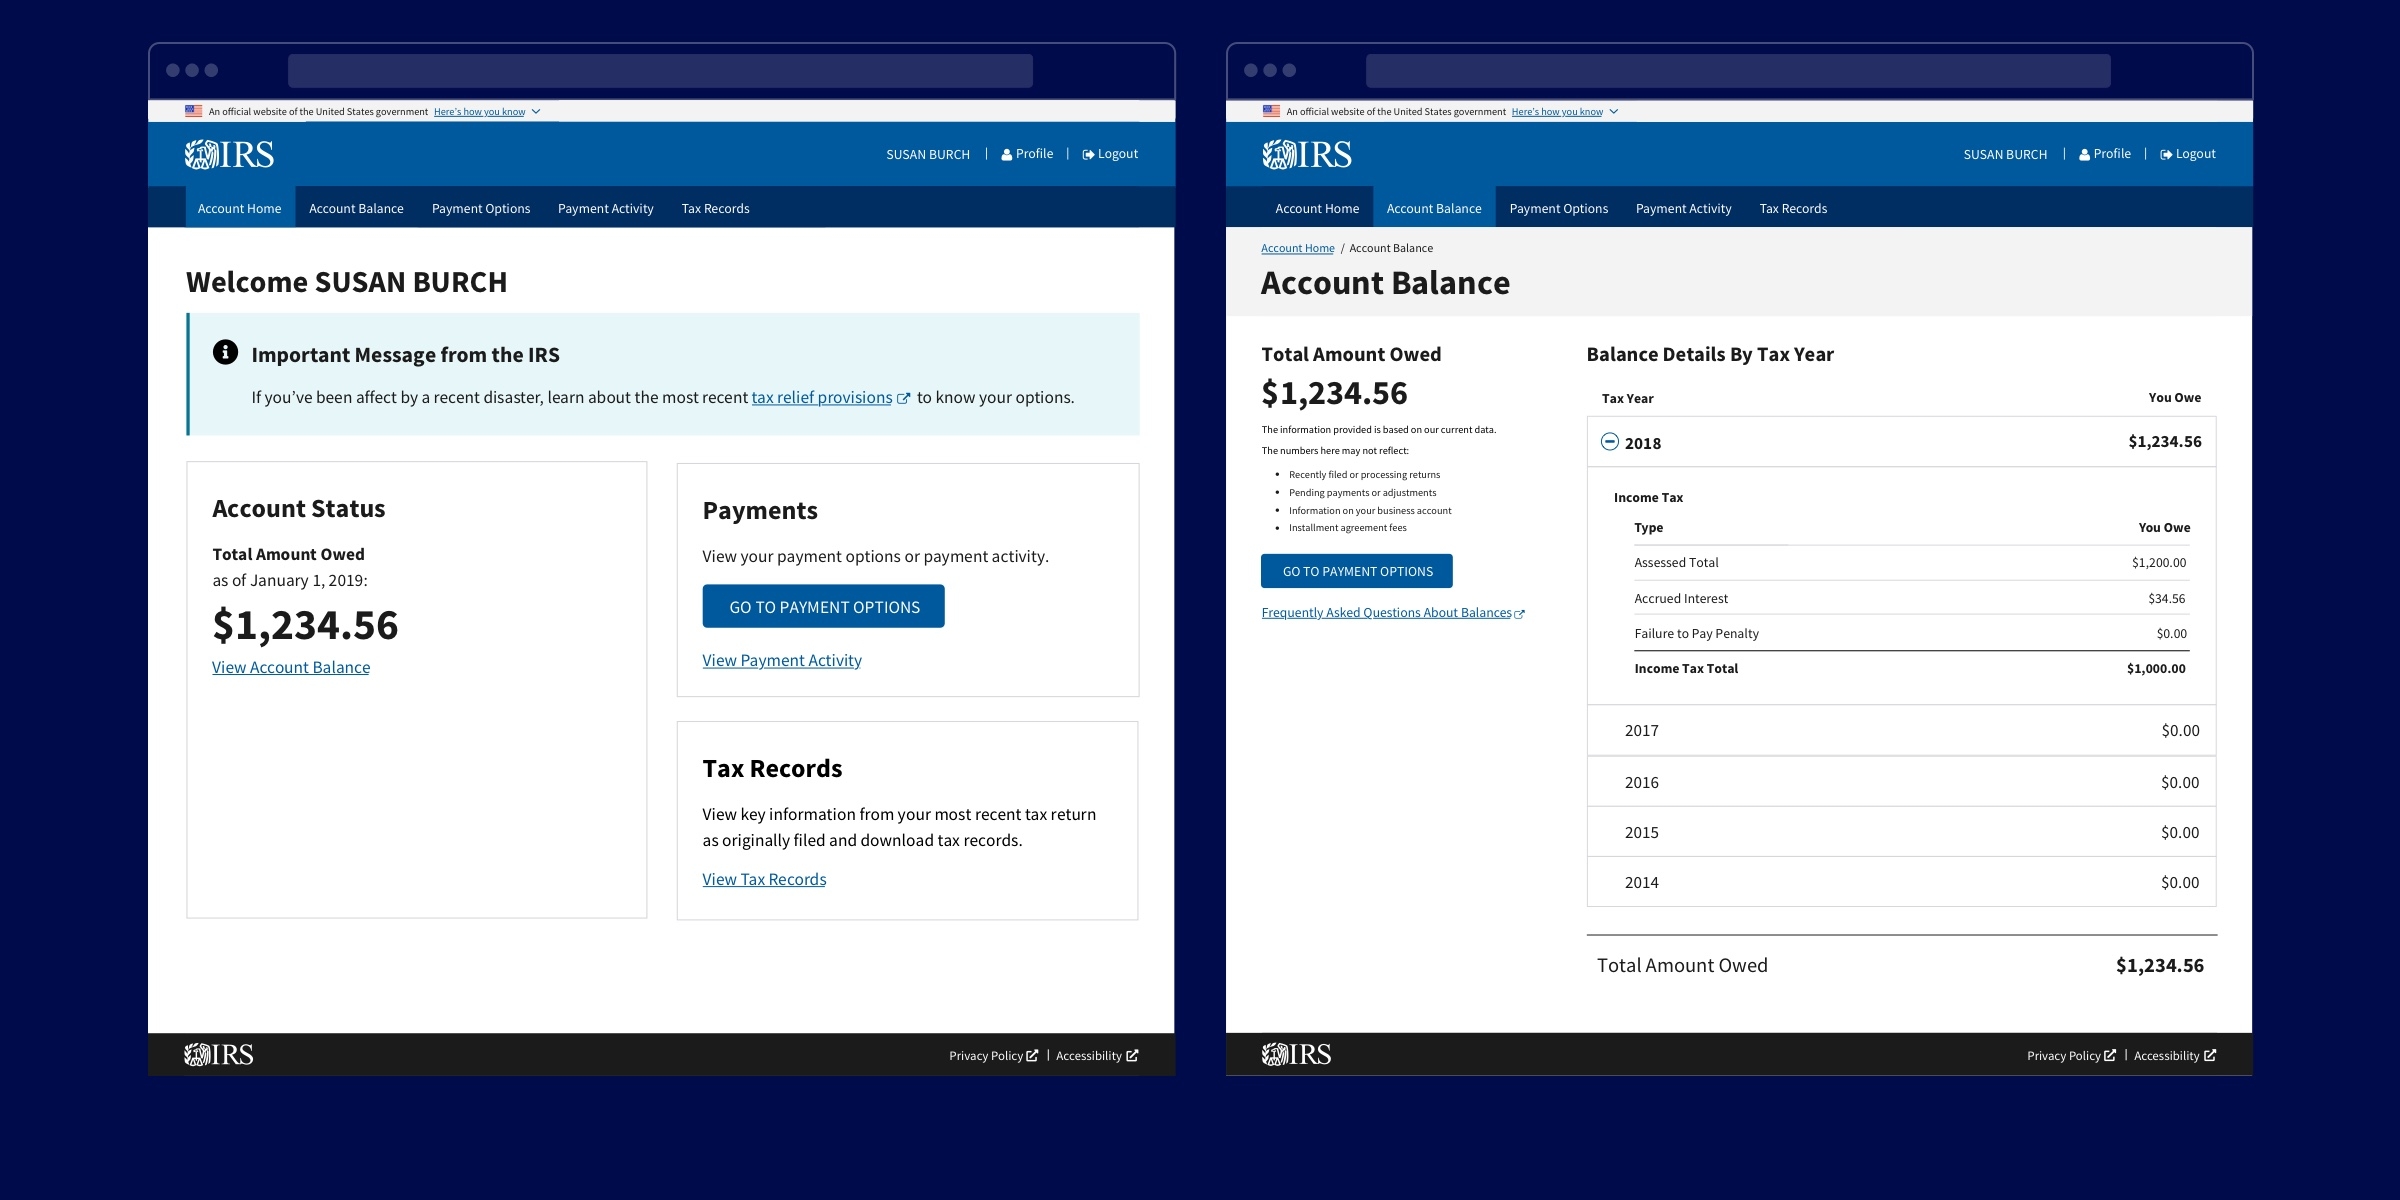The height and width of the screenshot is (1200, 2400).
Task: Click IRS footer logo in right window
Action: click(1296, 1055)
